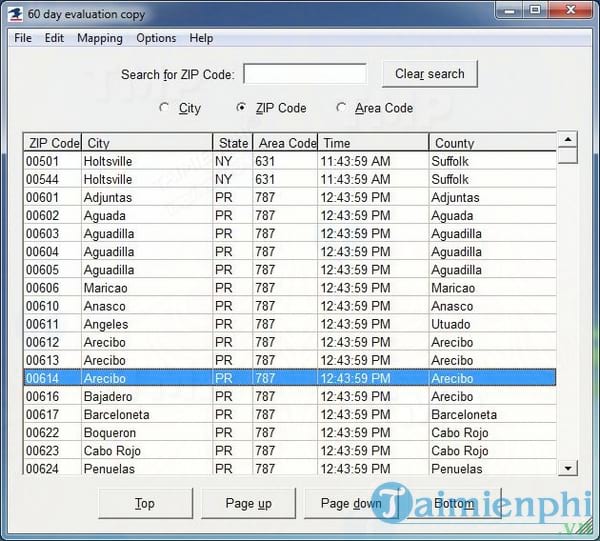Click the Clear search button

tap(429, 74)
